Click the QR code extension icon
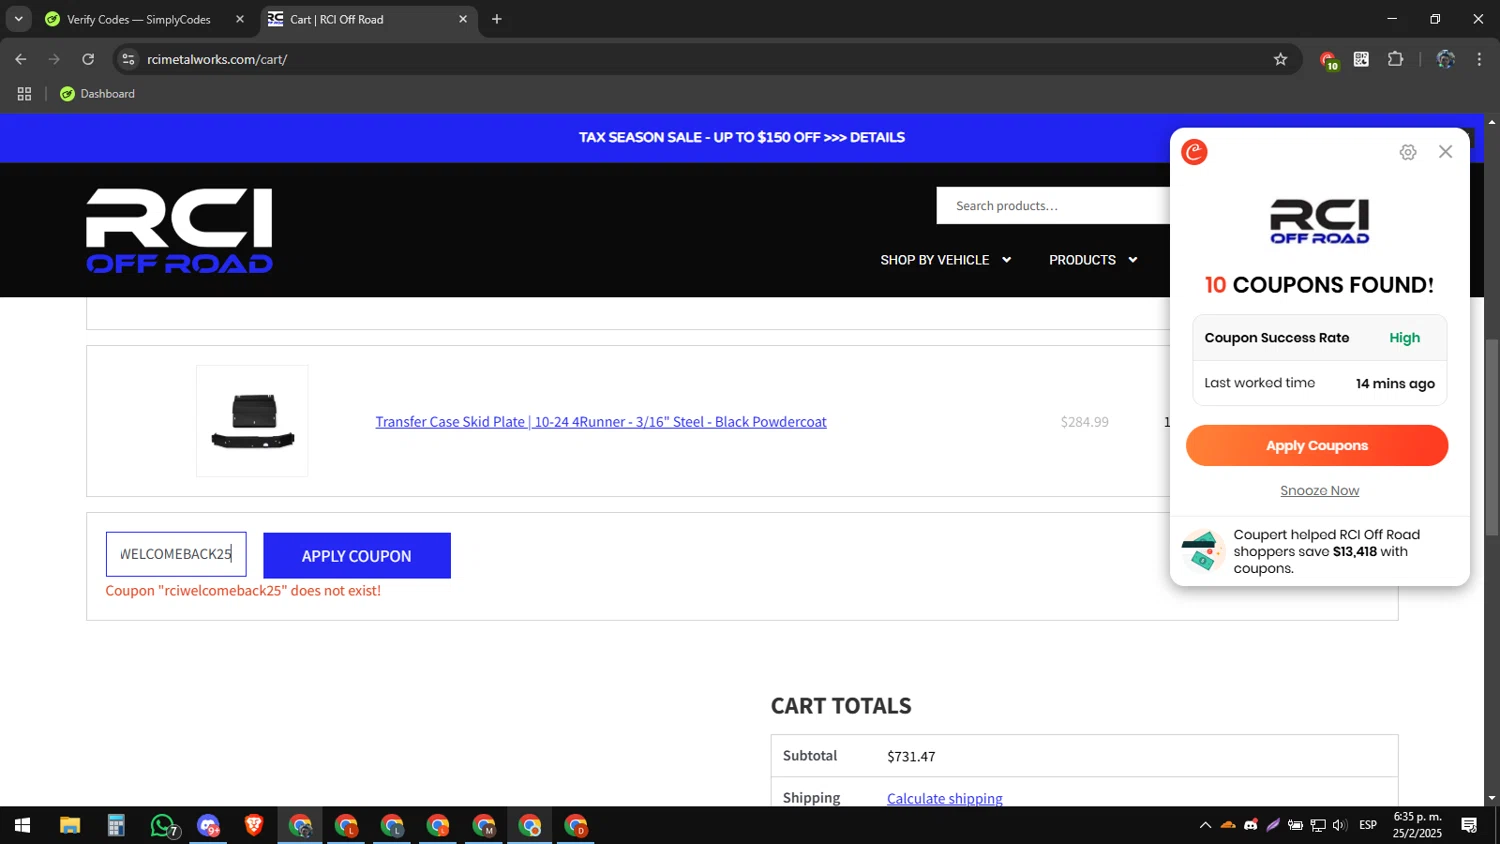Screen dimensions: 1500x844 [x=1361, y=59]
